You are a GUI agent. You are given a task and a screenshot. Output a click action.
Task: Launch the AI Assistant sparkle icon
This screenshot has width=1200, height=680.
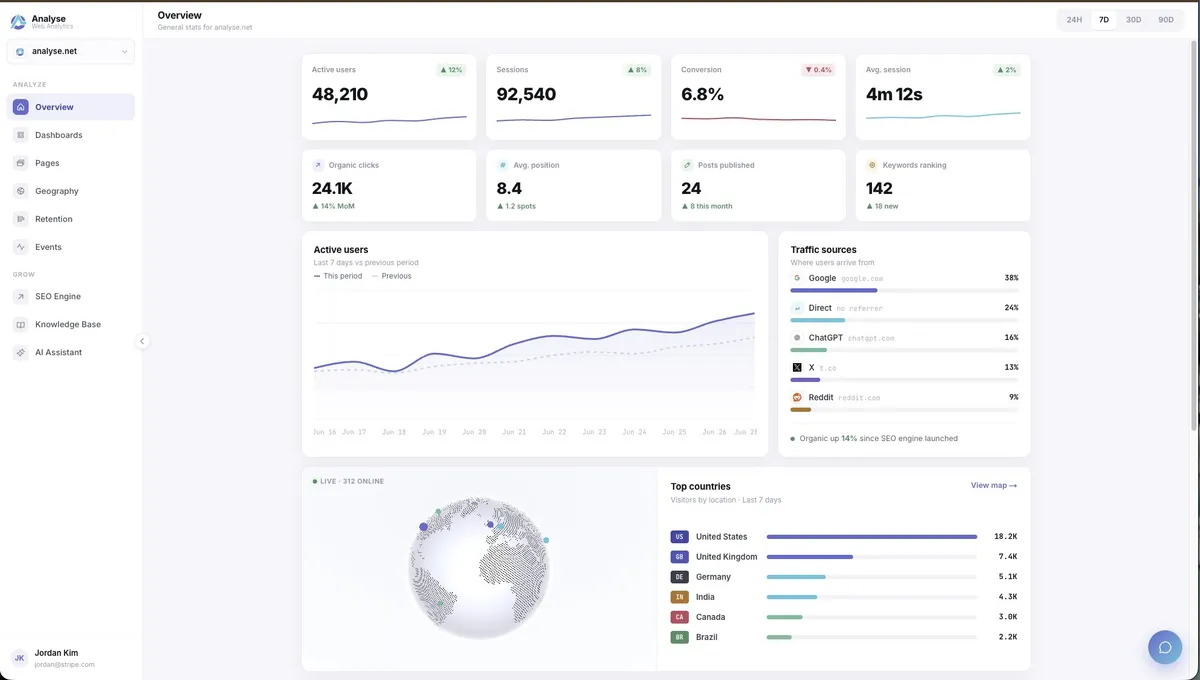point(21,352)
